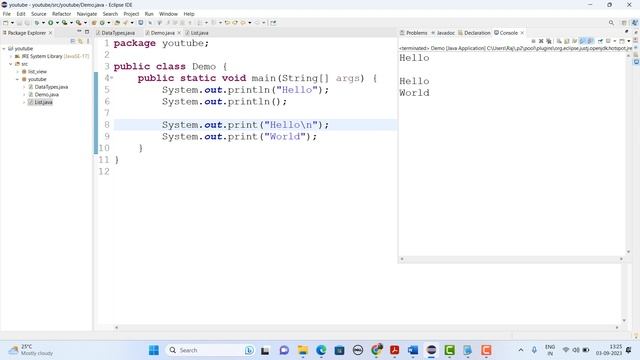Click the Open Type toolbar icon
The image size is (640, 360).
click(117, 23)
